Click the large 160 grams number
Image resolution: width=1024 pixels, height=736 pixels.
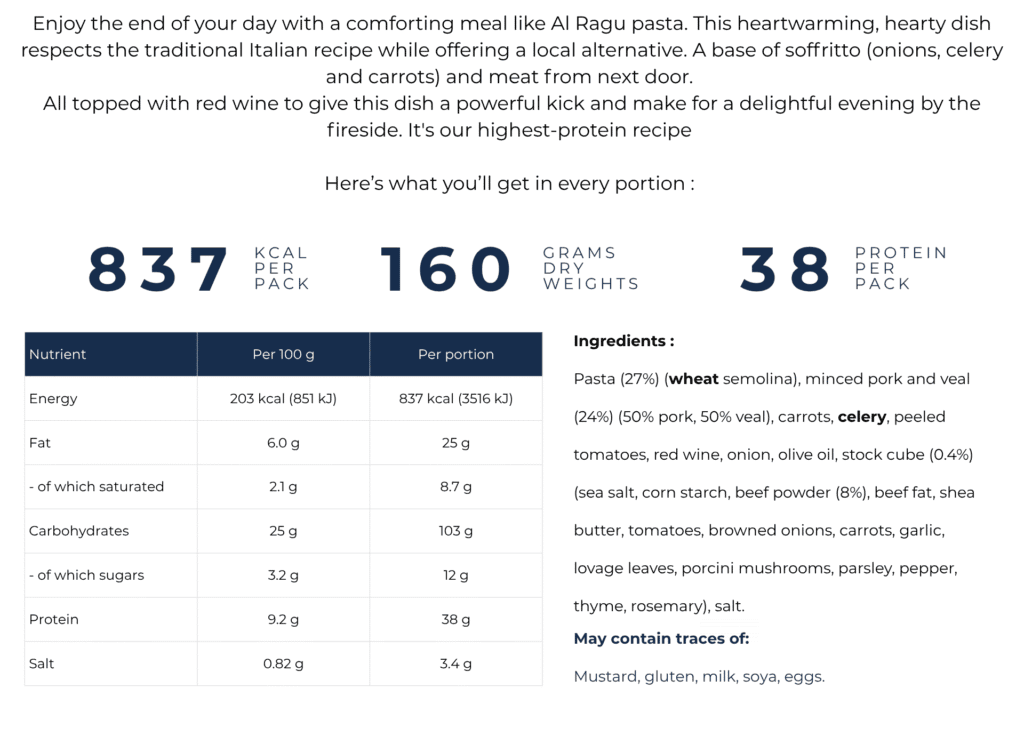[x=445, y=269]
